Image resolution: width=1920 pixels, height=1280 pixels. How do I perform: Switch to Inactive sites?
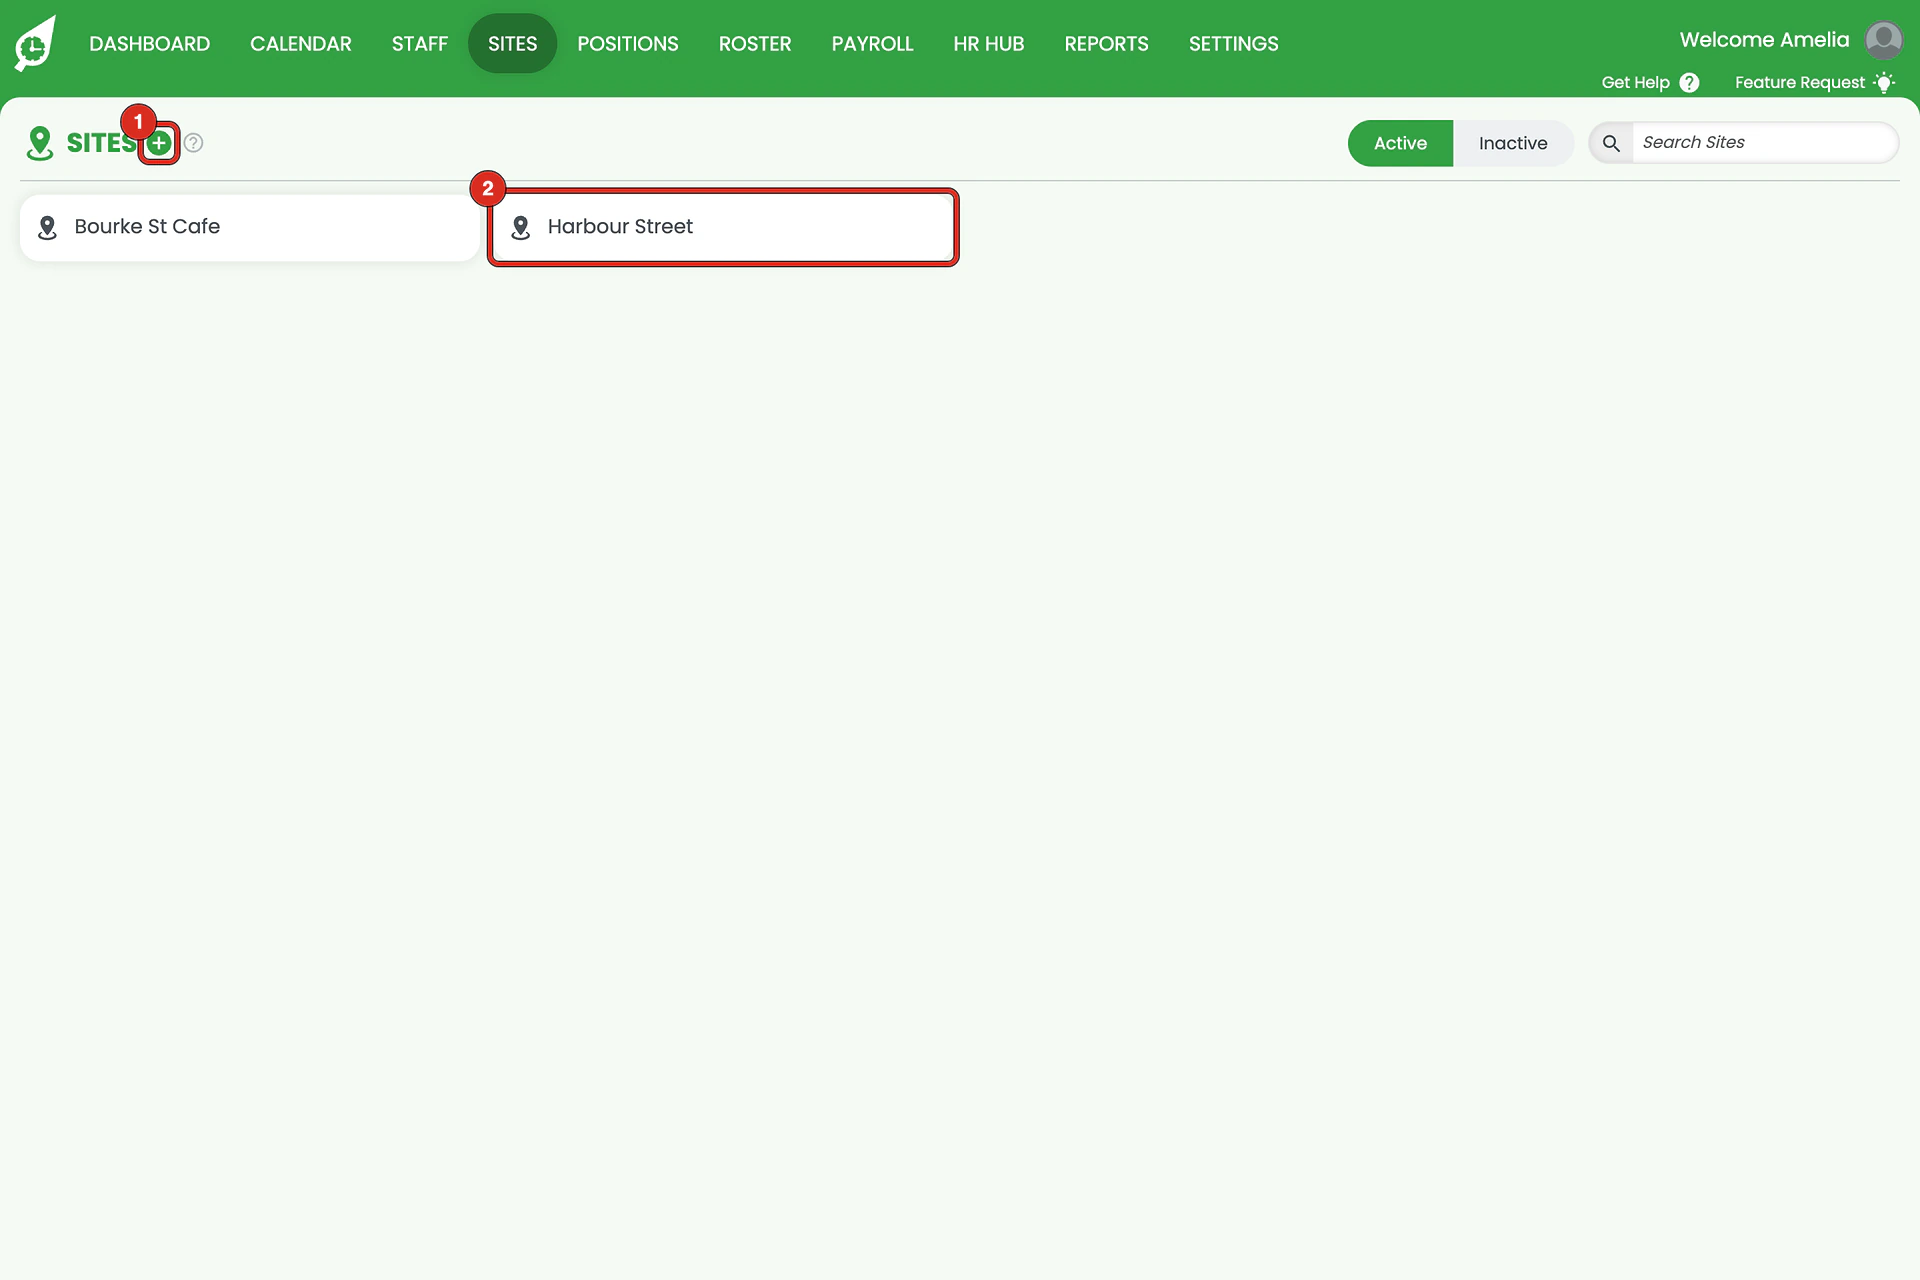(x=1513, y=143)
